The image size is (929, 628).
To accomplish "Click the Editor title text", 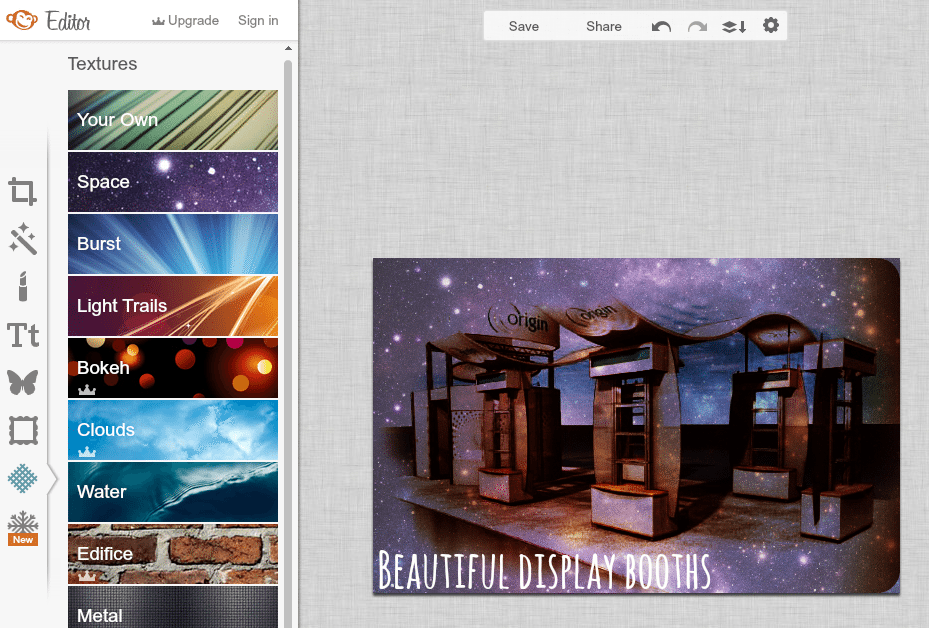I will pos(68,21).
